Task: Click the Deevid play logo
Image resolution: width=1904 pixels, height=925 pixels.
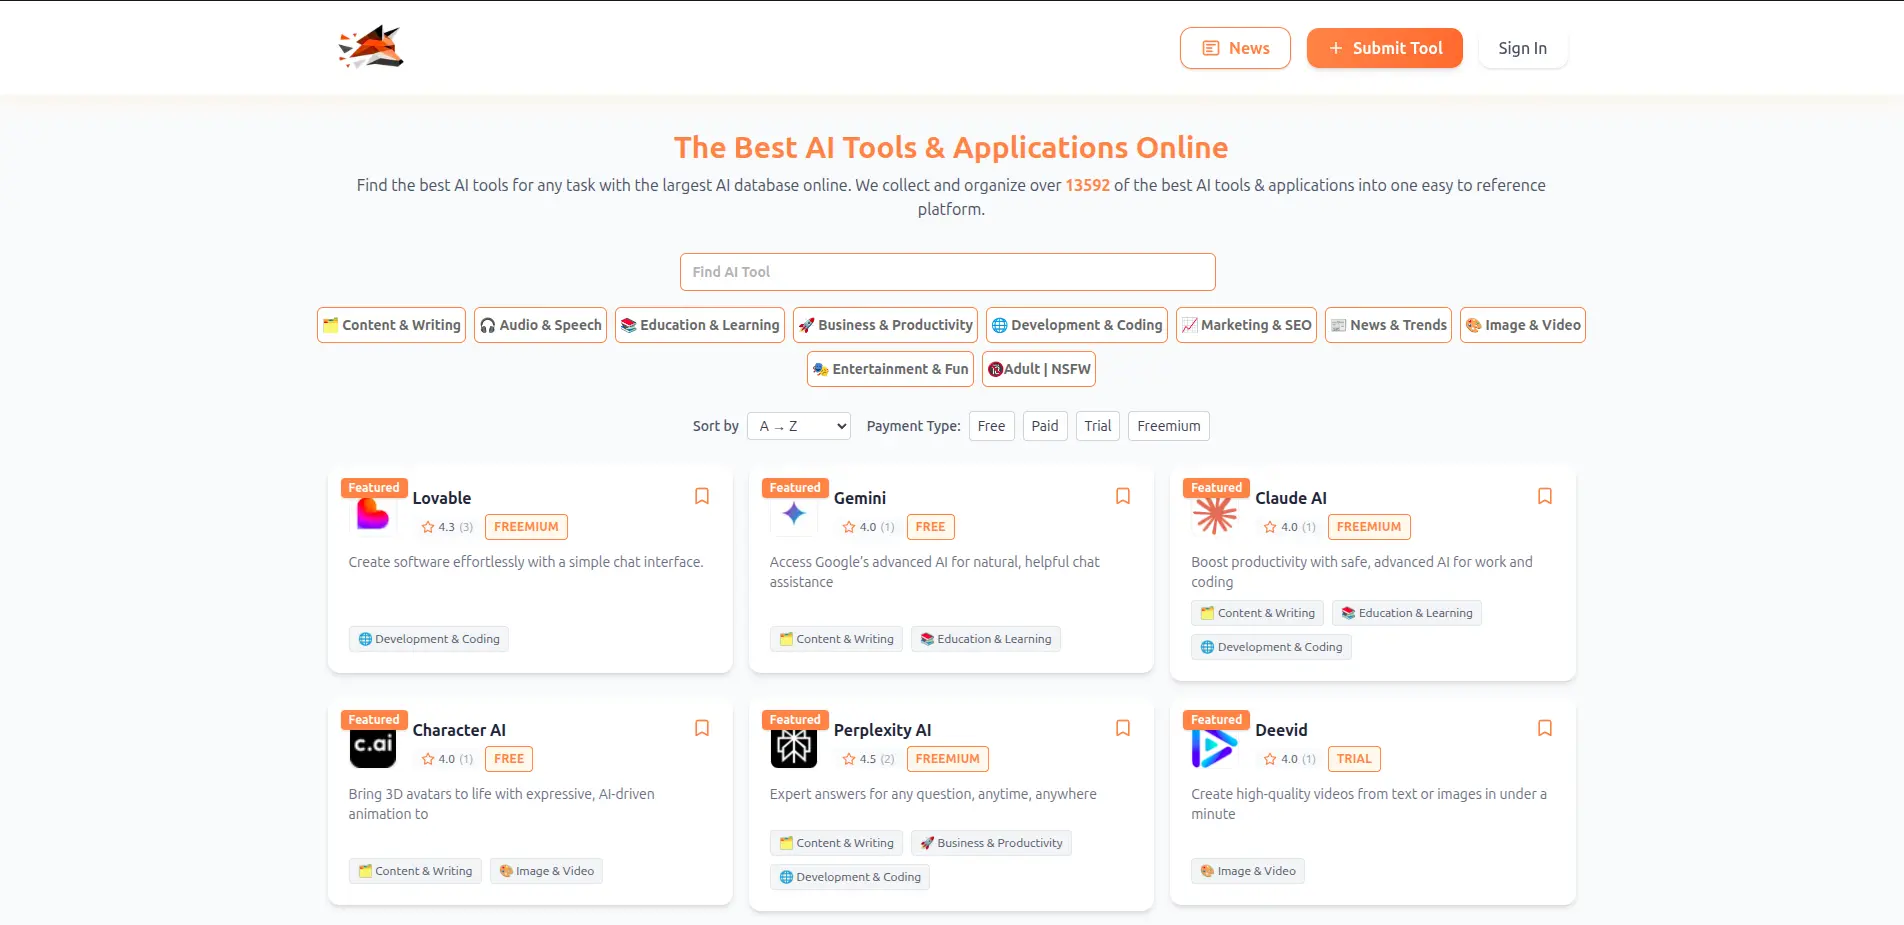Action: 1215,746
